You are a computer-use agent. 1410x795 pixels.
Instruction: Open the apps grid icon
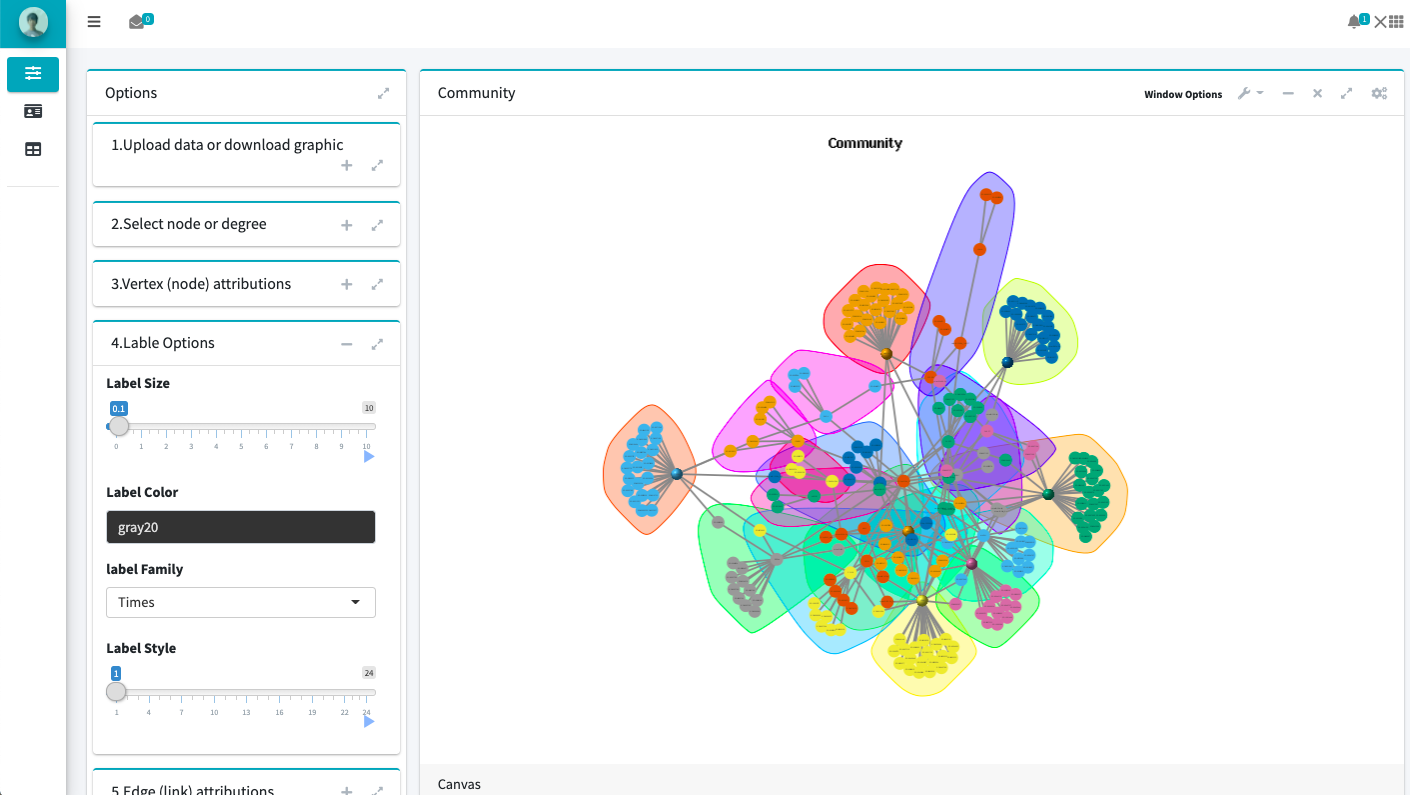(1396, 22)
